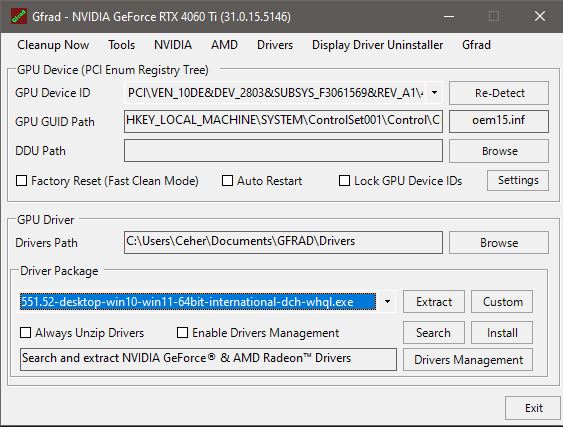Open the Tools menu
Viewport: 563px width, 427px height.
pyautogui.click(x=122, y=45)
